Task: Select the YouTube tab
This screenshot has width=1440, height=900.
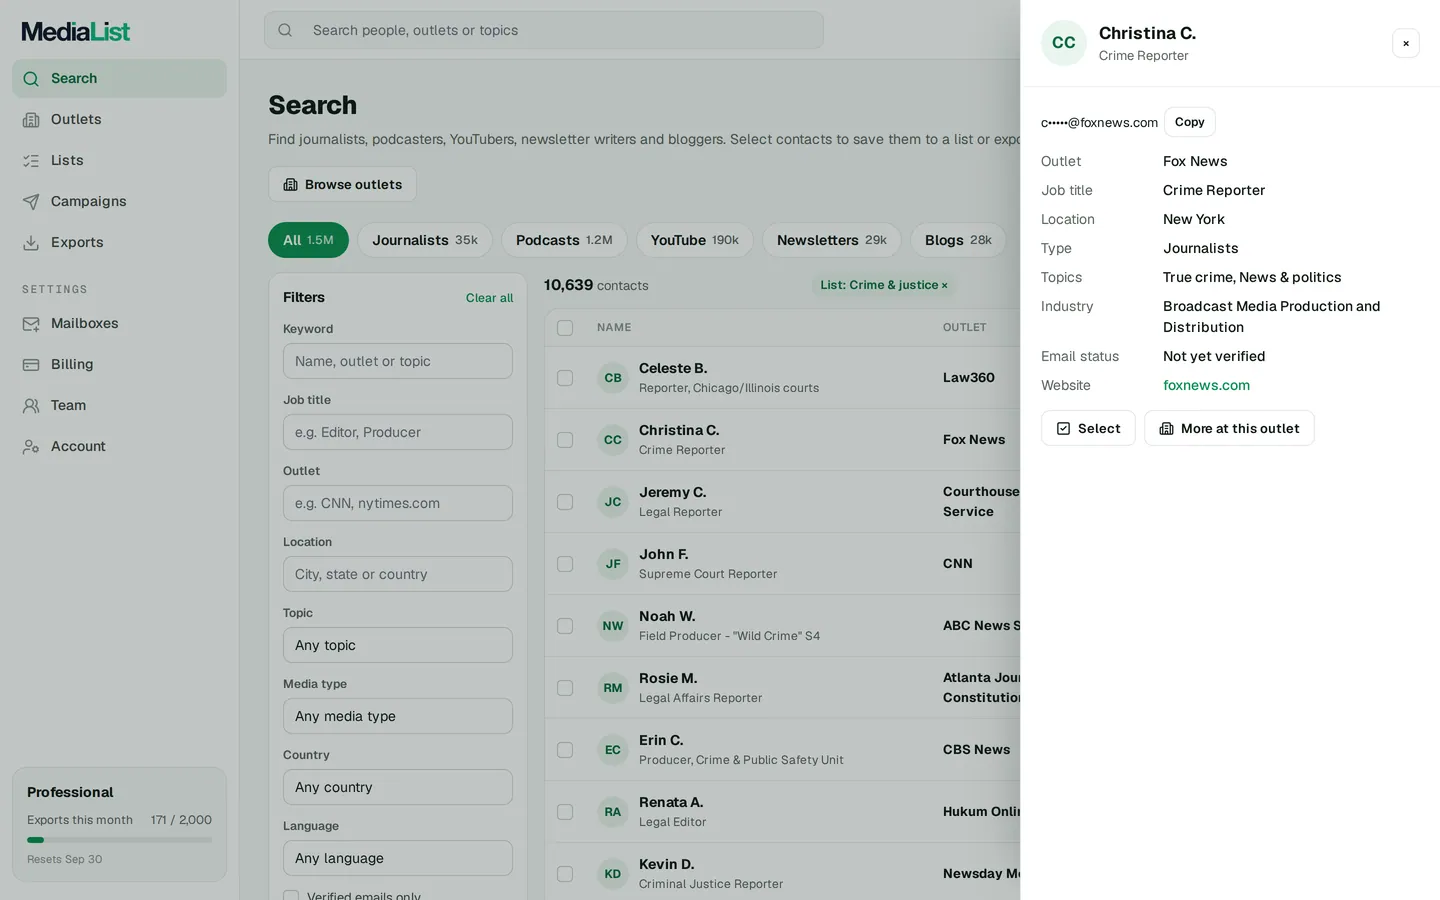Action: point(695,240)
